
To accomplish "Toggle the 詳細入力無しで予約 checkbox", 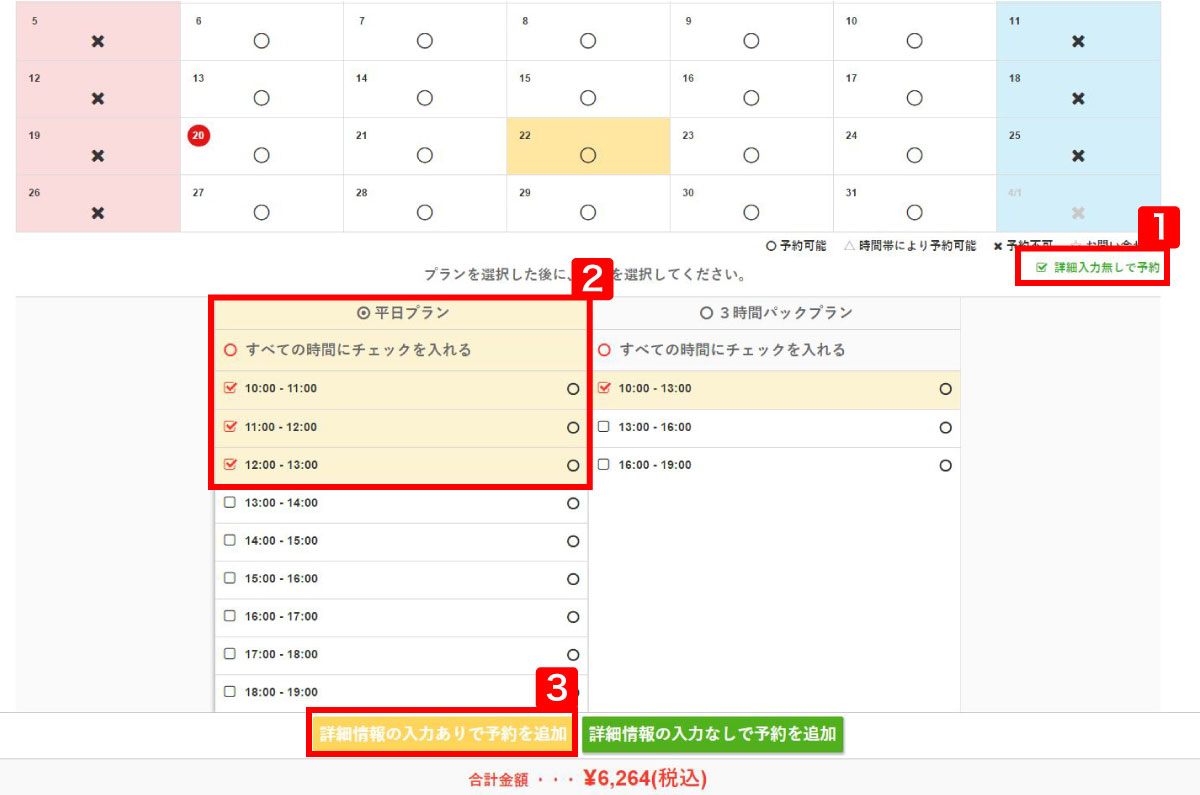I will click(x=1042, y=268).
